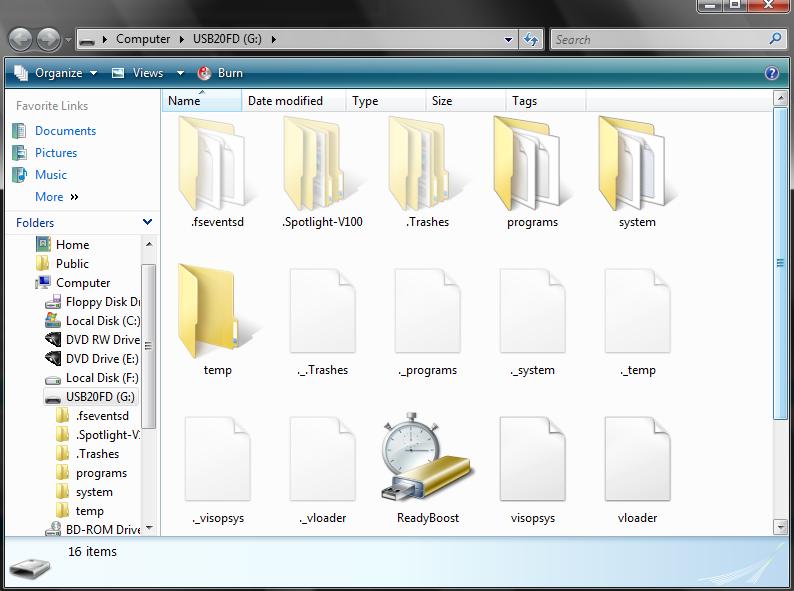Collapse the Folders pane chevron
Screen dimensions: 794x591
pos(147,222)
